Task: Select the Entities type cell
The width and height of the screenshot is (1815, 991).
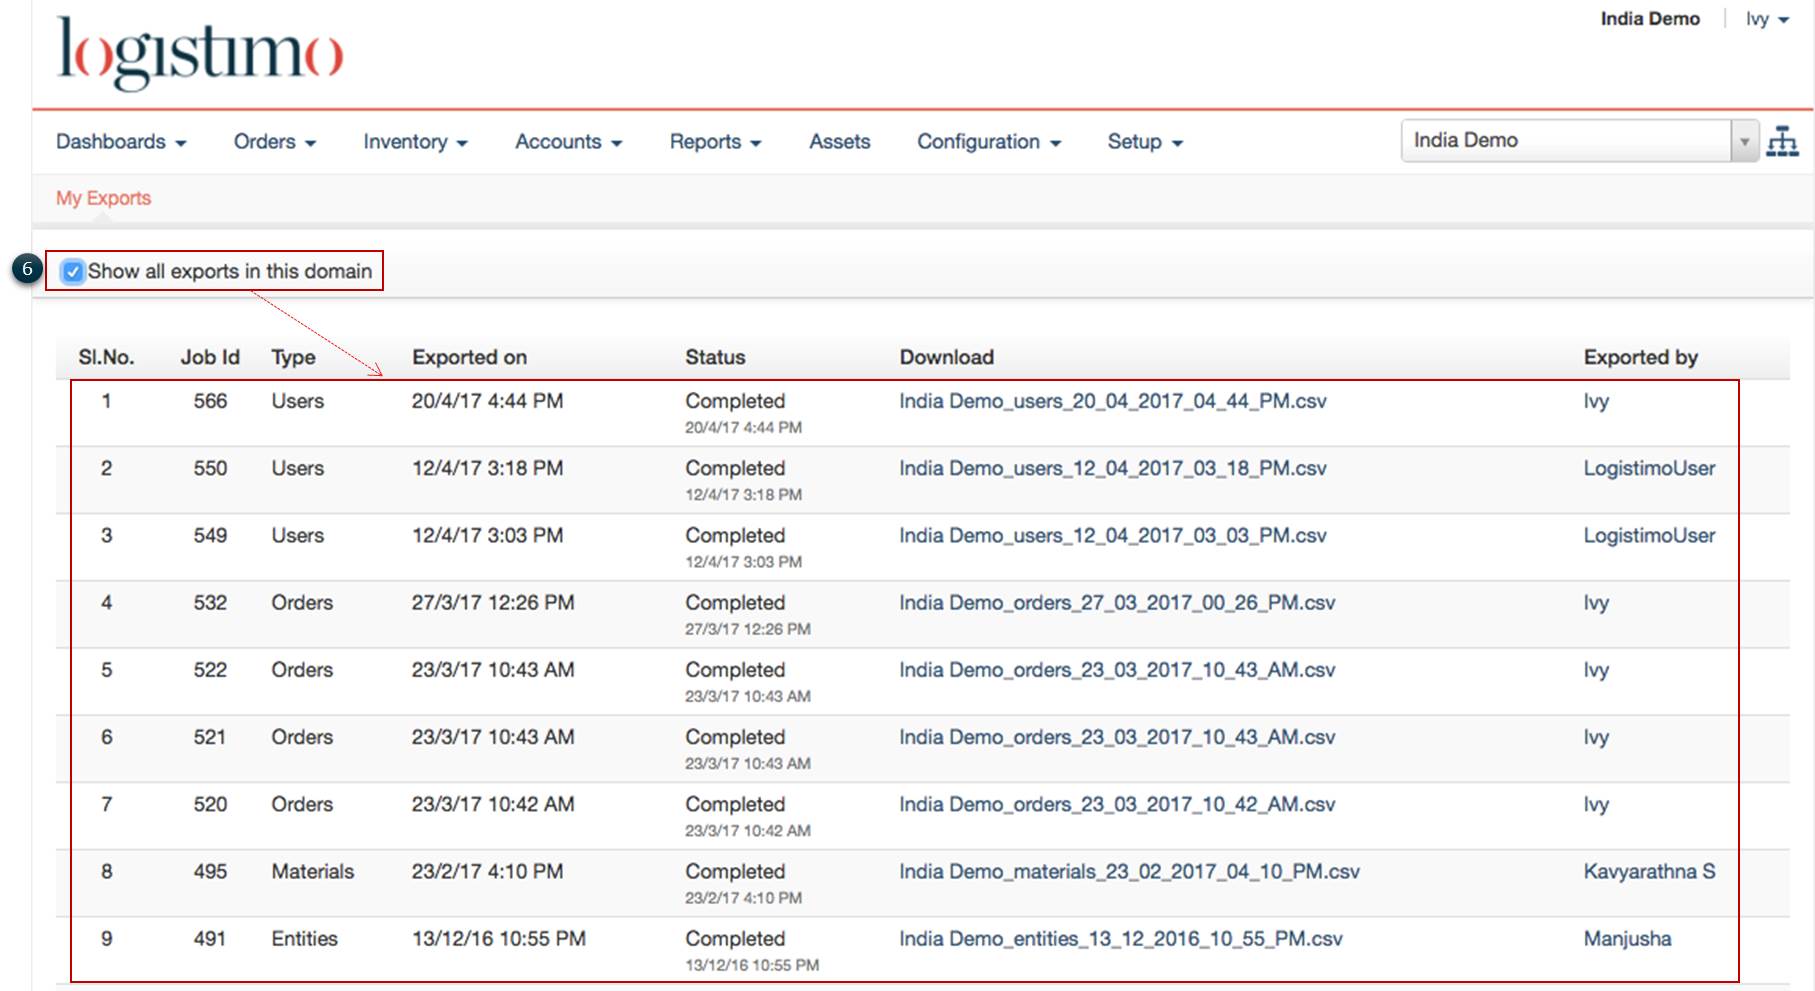Action: coord(304,938)
